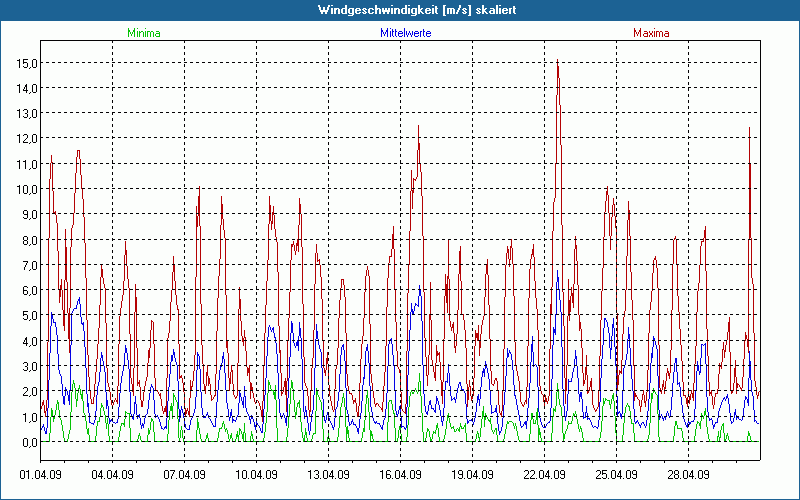The width and height of the screenshot is (800, 500).
Task: Click the red 15 m/s peak near 22.04.09
Action: click(x=558, y=61)
